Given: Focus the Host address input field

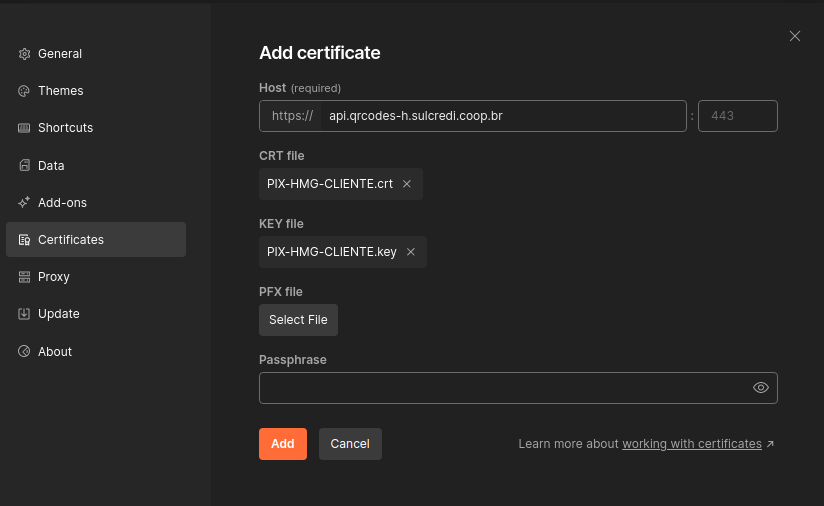Looking at the screenshot, I should [x=503, y=116].
